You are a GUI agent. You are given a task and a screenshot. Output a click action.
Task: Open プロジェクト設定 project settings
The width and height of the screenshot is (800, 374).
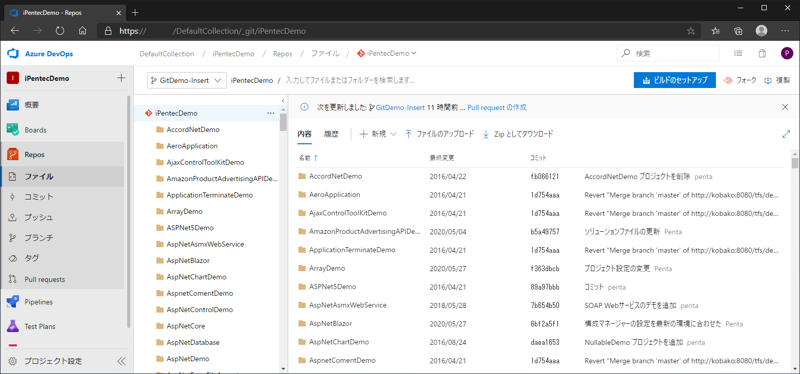[x=53, y=361]
